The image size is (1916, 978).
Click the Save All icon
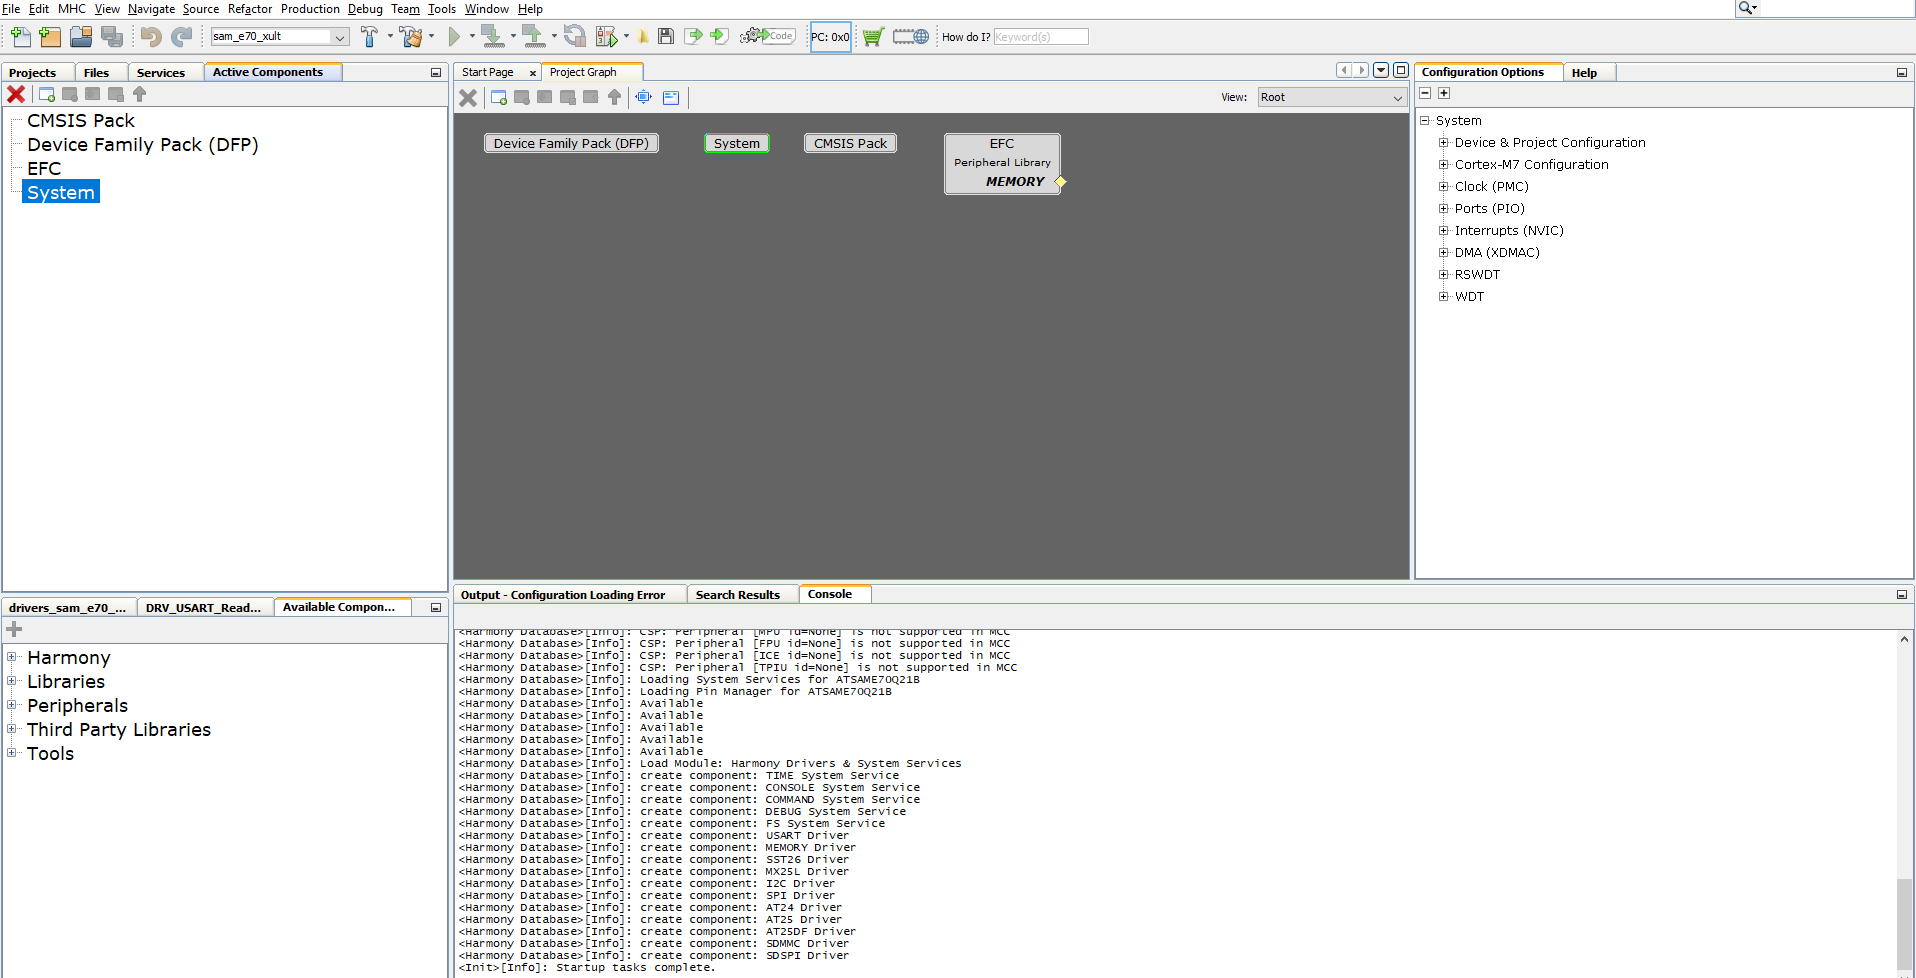[x=113, y=36]
